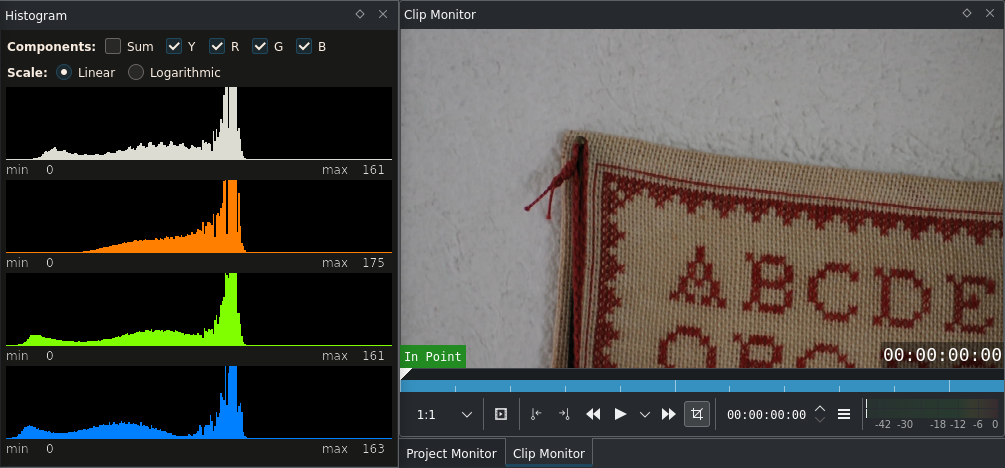1005x468 pixels.
Task: Enable the Sum component checkbox
Action: [113, 46]
